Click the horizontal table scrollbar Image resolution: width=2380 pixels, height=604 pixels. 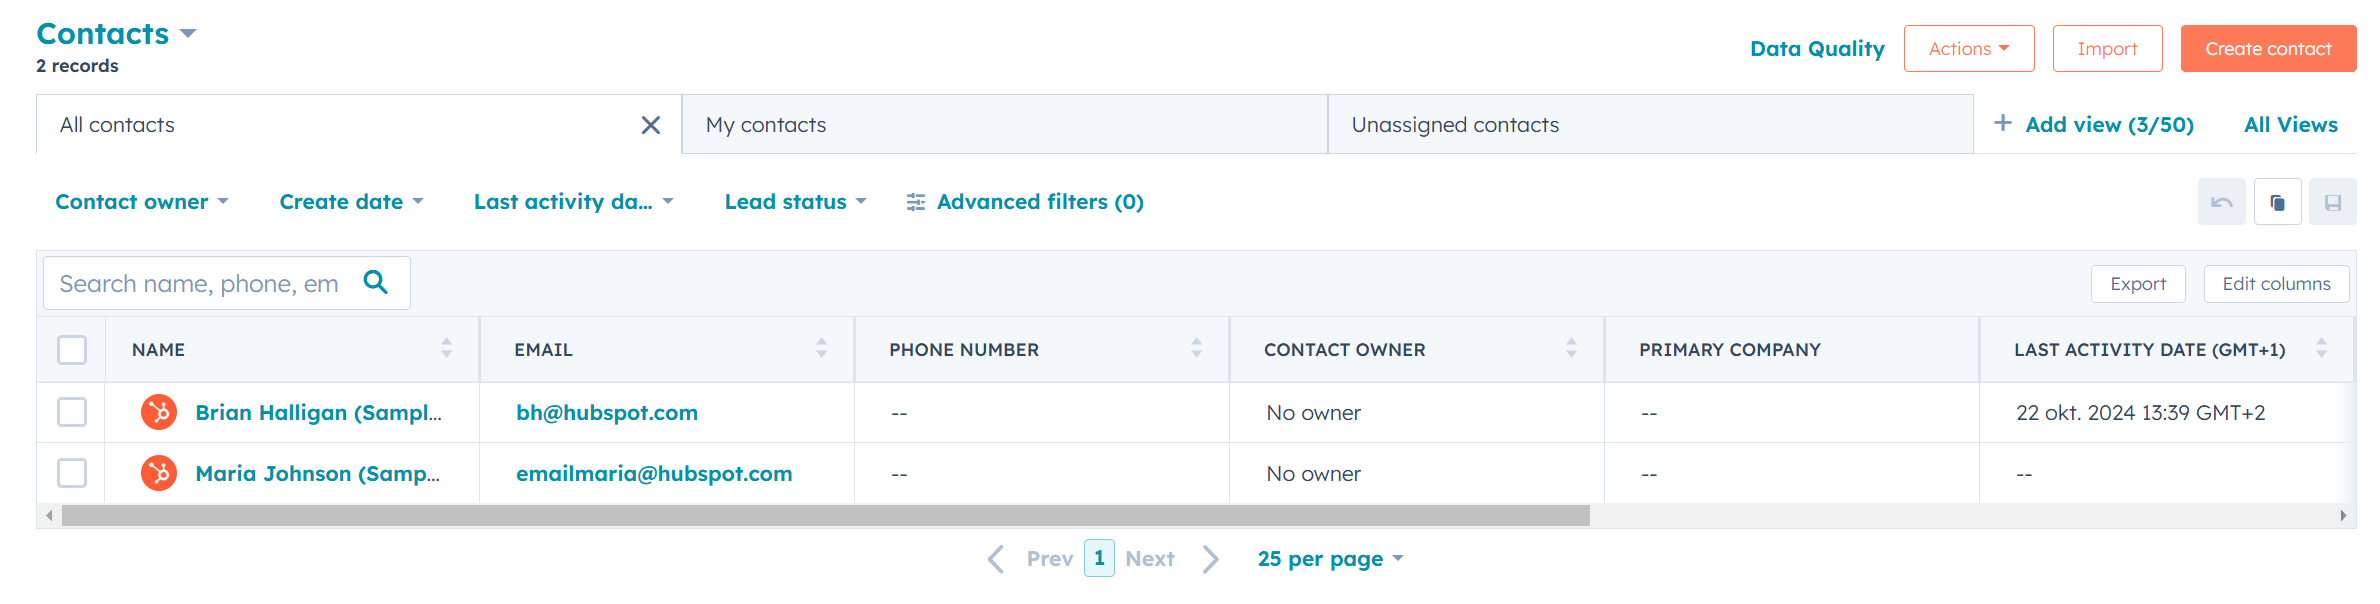pyautogui.click(x=825, y=516)
